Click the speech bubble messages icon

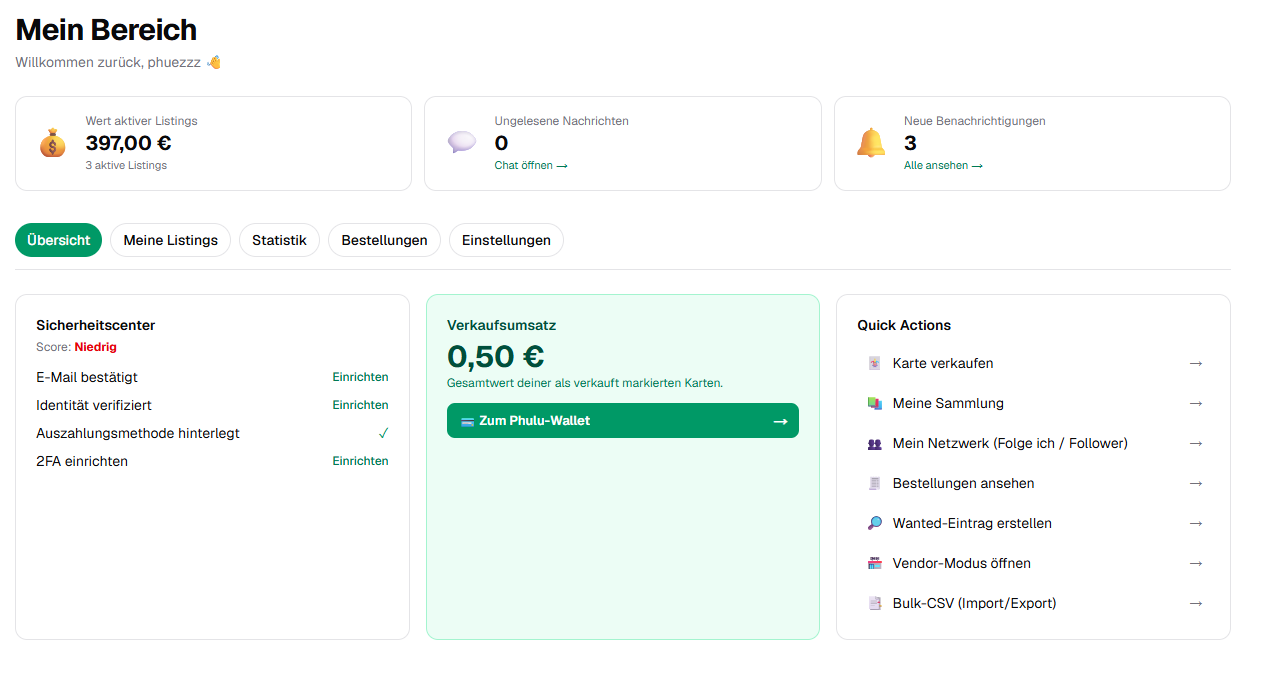[x=462, y=142]
